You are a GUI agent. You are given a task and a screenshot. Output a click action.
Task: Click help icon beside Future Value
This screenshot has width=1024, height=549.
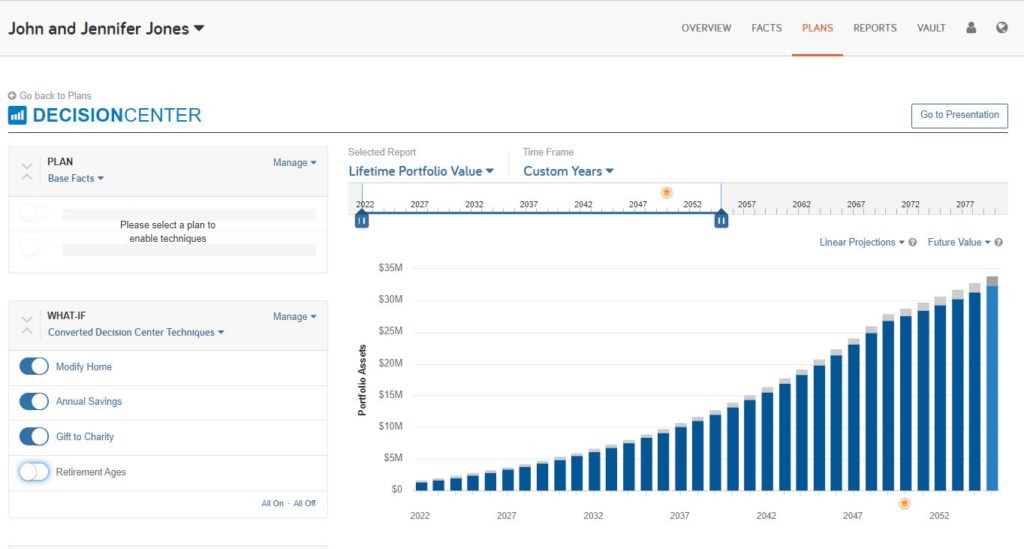click(x=998, y=243)
